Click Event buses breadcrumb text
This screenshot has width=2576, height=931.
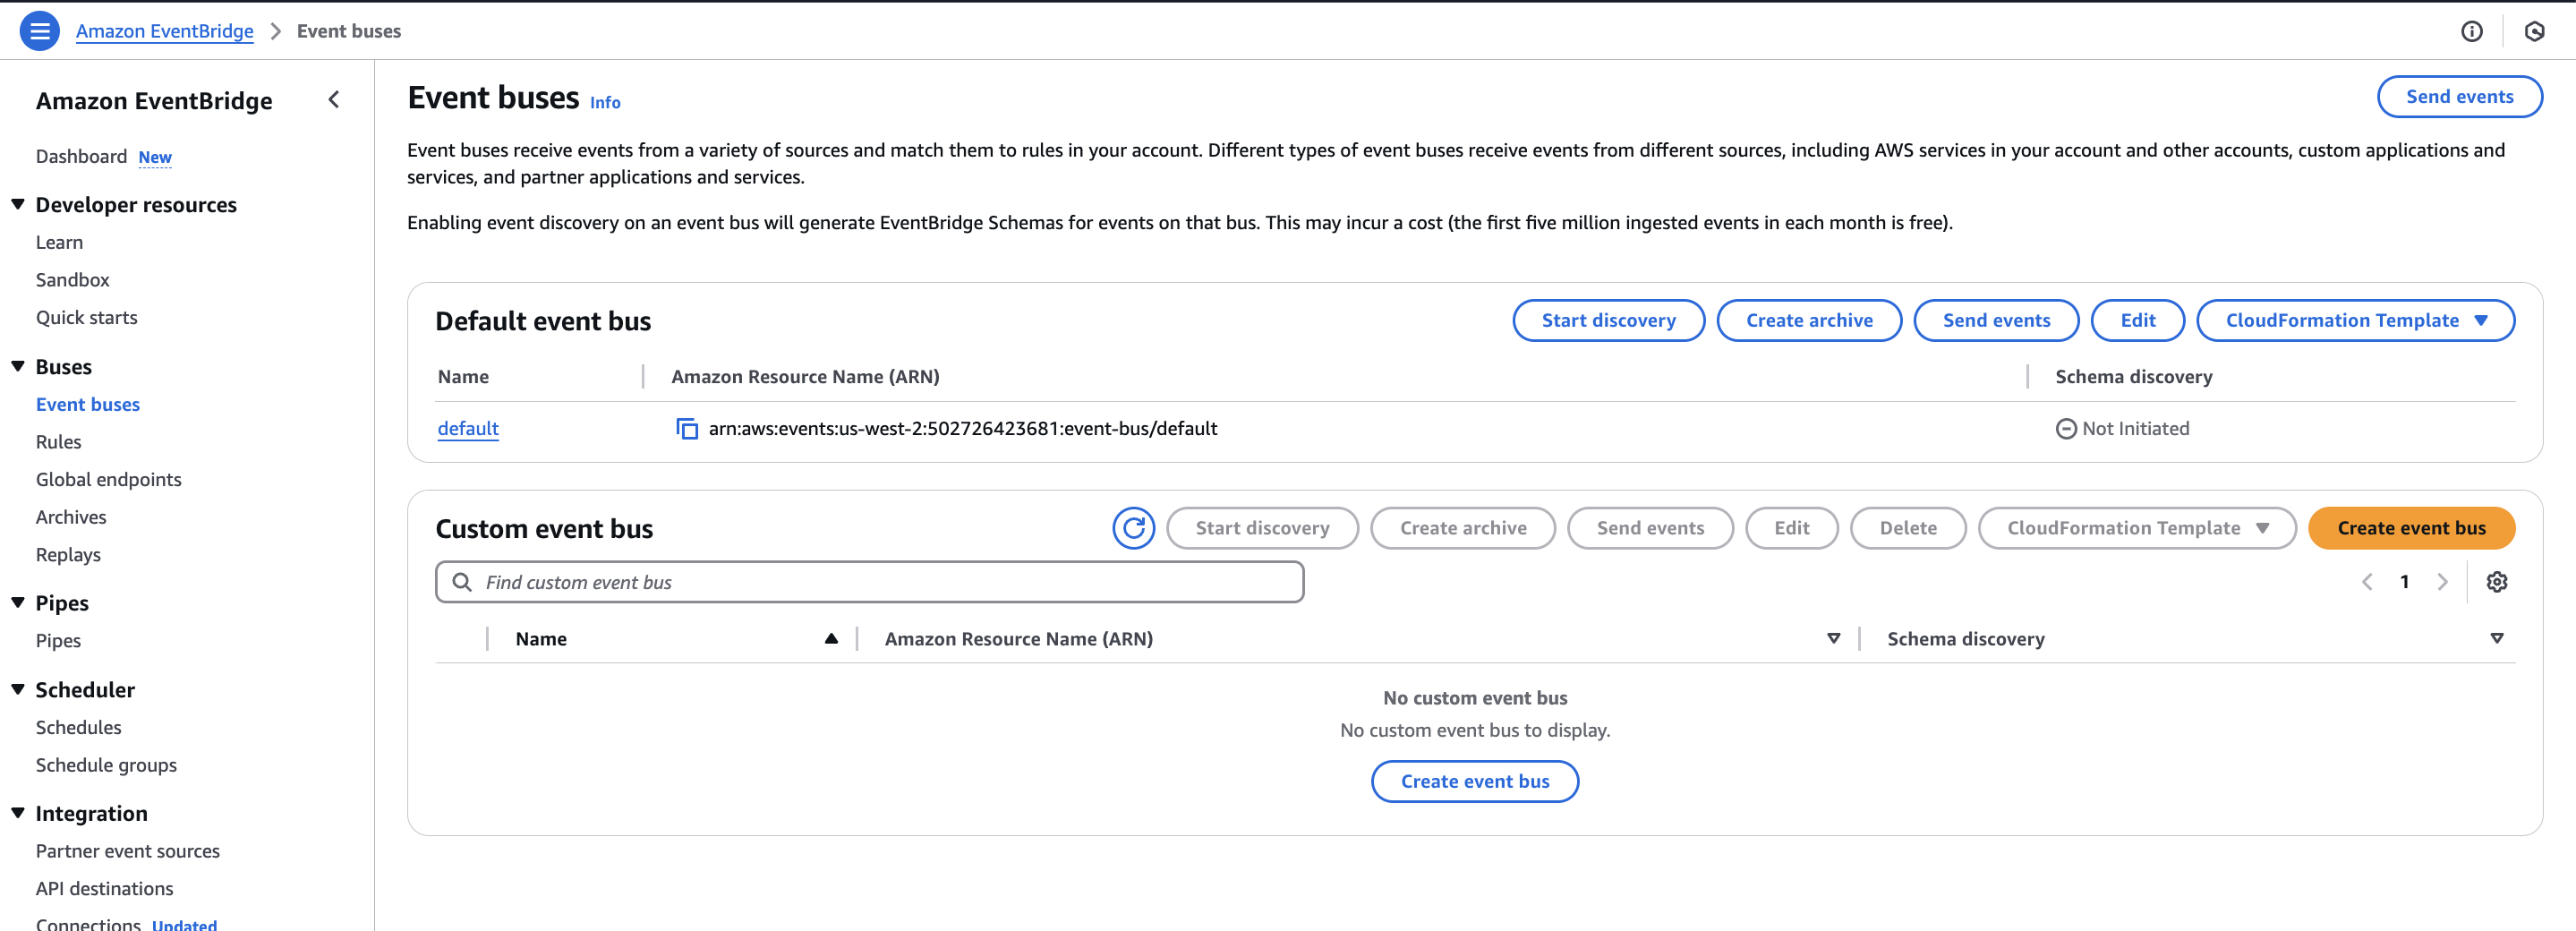[x=349, y=31]
